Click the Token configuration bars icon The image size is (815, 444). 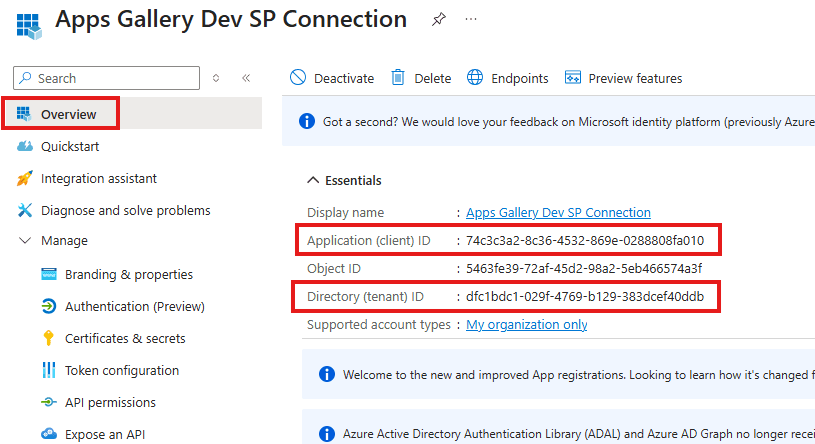[49, 370]
